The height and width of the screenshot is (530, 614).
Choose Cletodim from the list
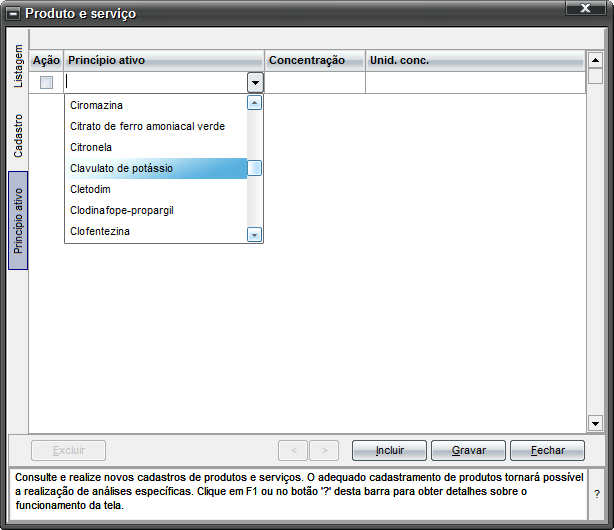pyautogui.click(x=156, y=190)
